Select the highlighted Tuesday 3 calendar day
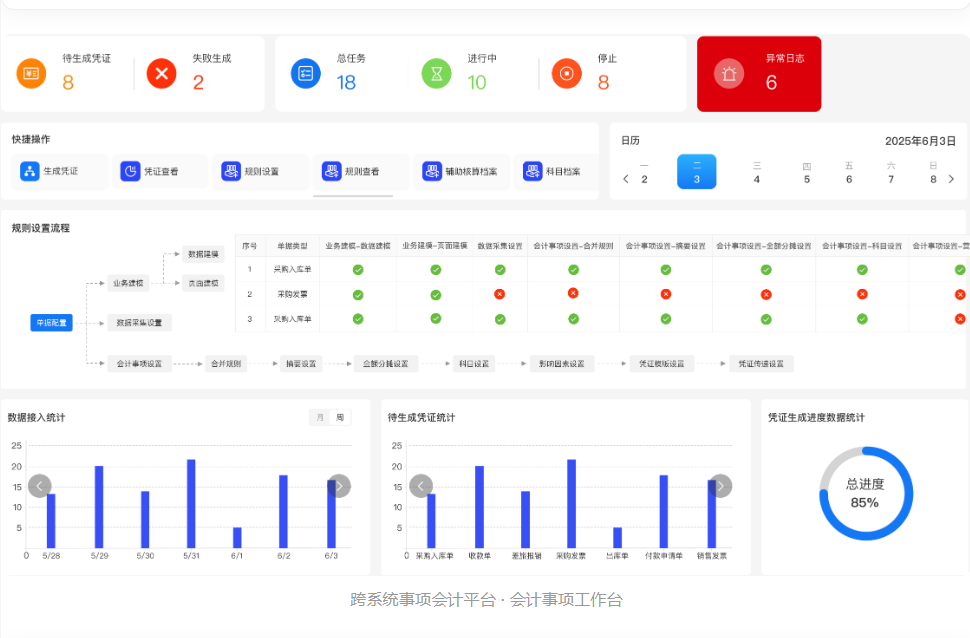Viewport: 970px width, 638px height. pos(697,171)
